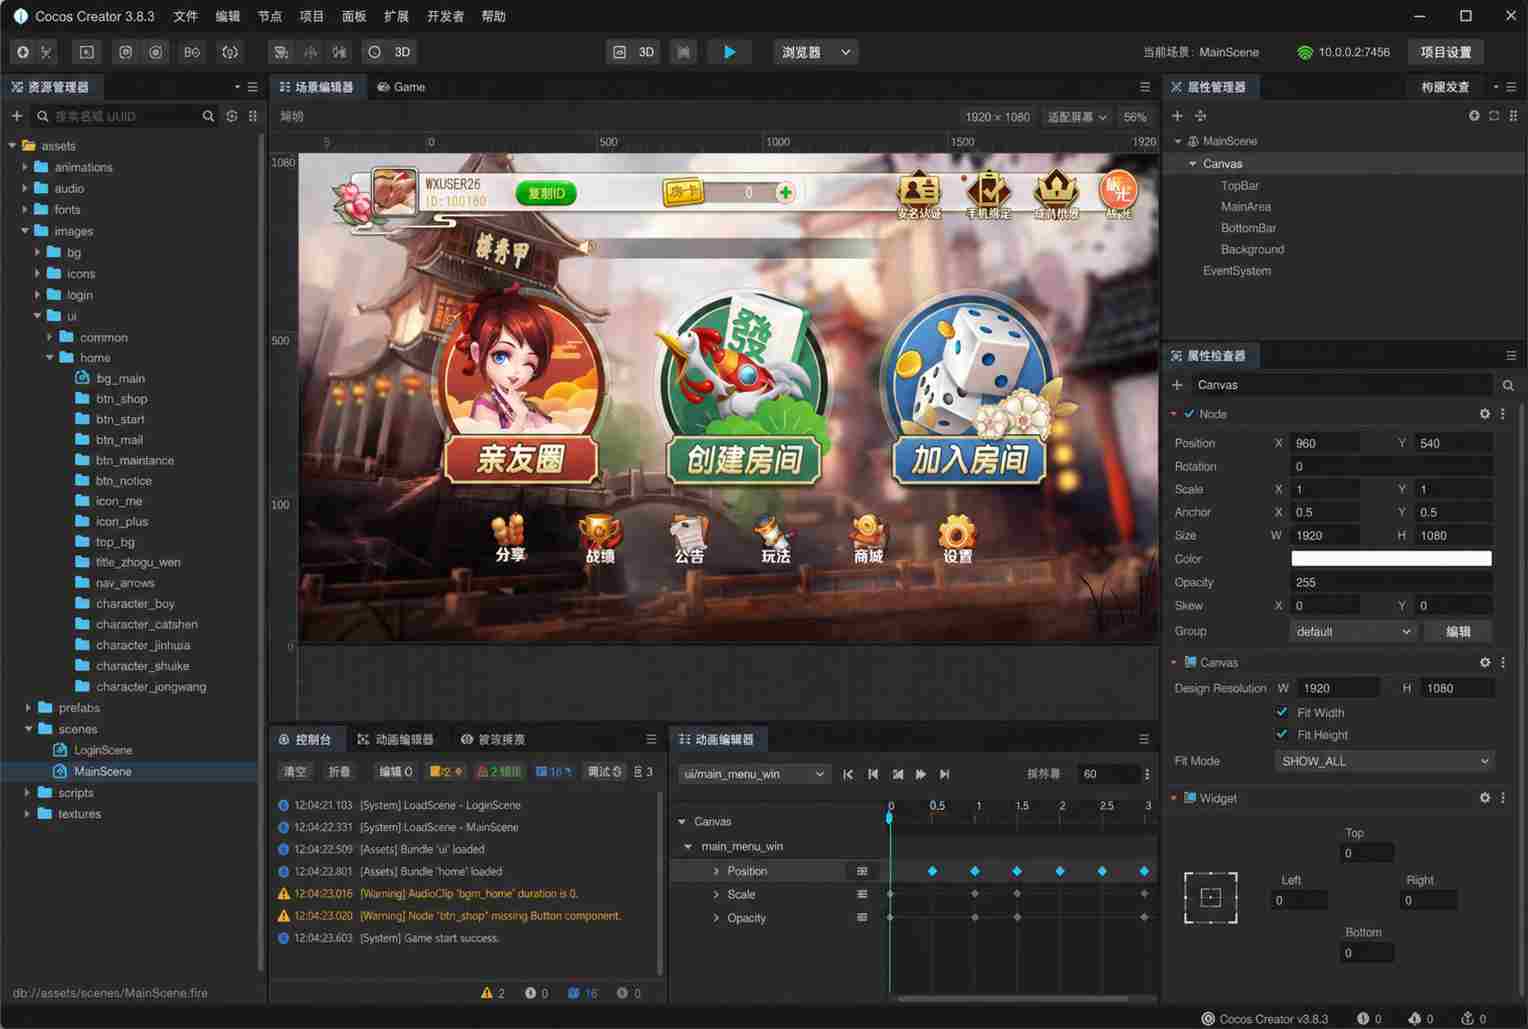1528x1029 pixels.
Task: Click the Wi-Fi preview address icon
Action: coord(1304,52)
